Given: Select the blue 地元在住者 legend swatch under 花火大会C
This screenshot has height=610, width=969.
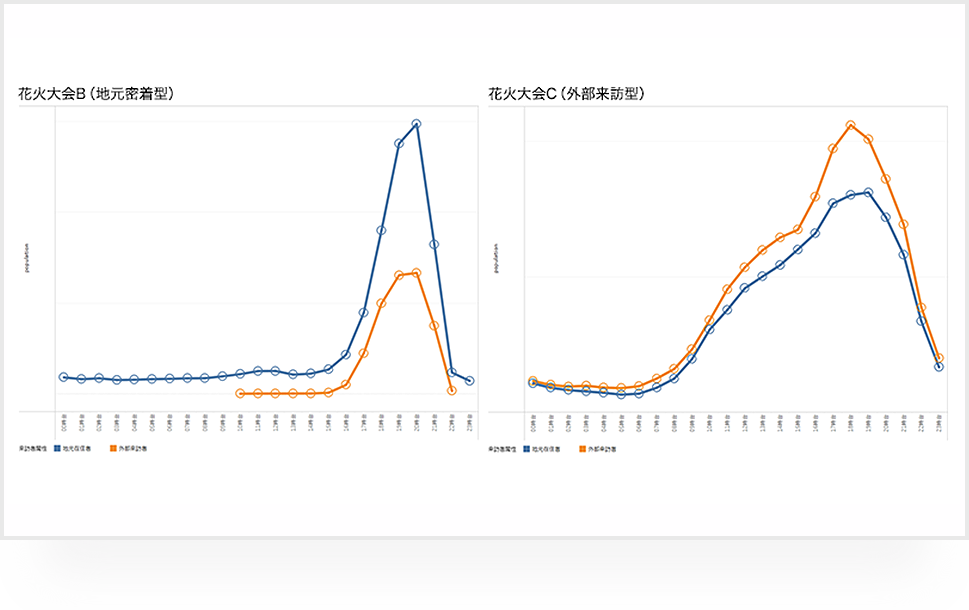Looking at the screenshot, I should 526,448.
